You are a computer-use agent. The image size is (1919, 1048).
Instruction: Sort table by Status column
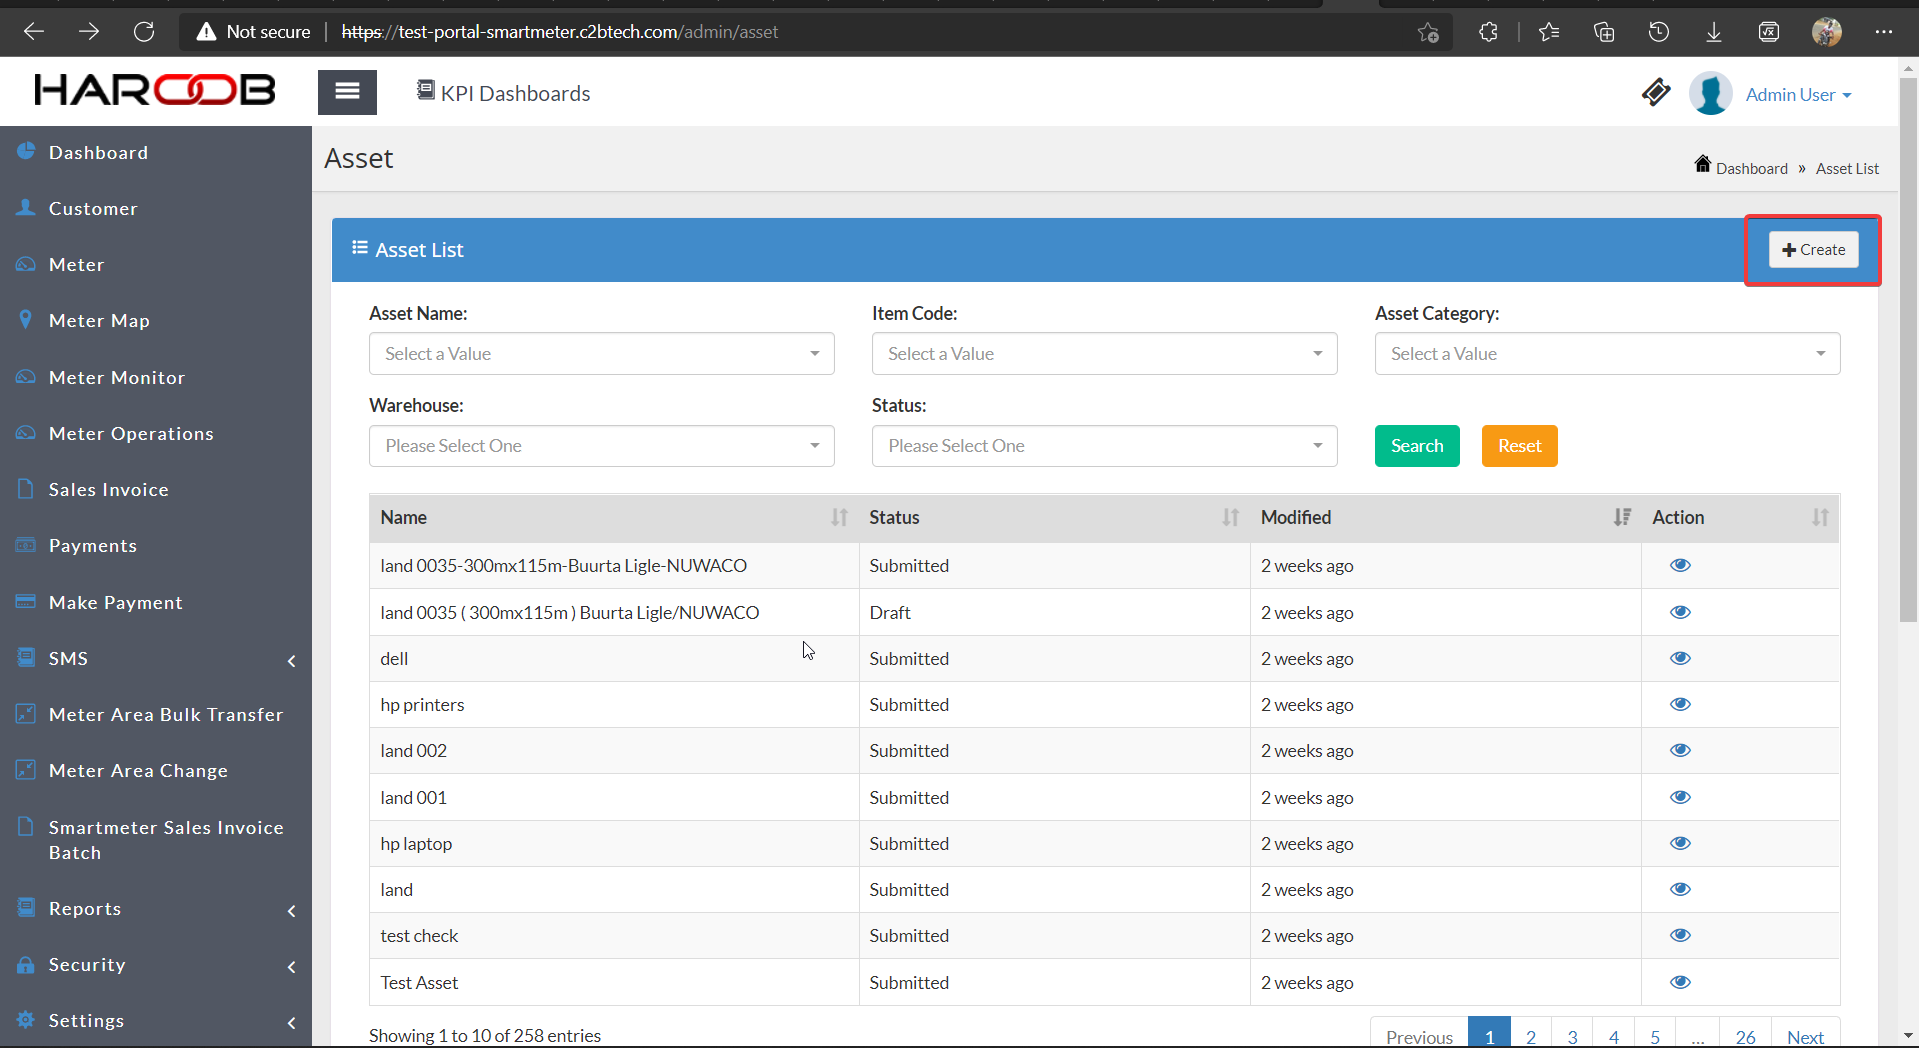(x=1054, y=517)
